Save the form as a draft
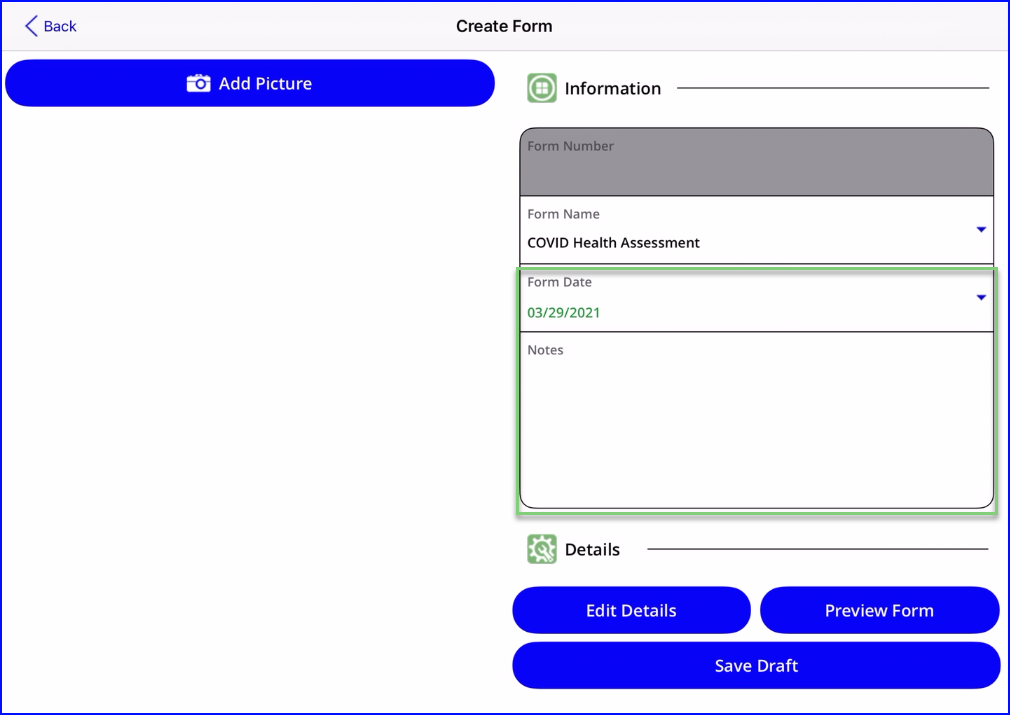This screenshot has width=1010, height=715. click(x=756, y=665)
